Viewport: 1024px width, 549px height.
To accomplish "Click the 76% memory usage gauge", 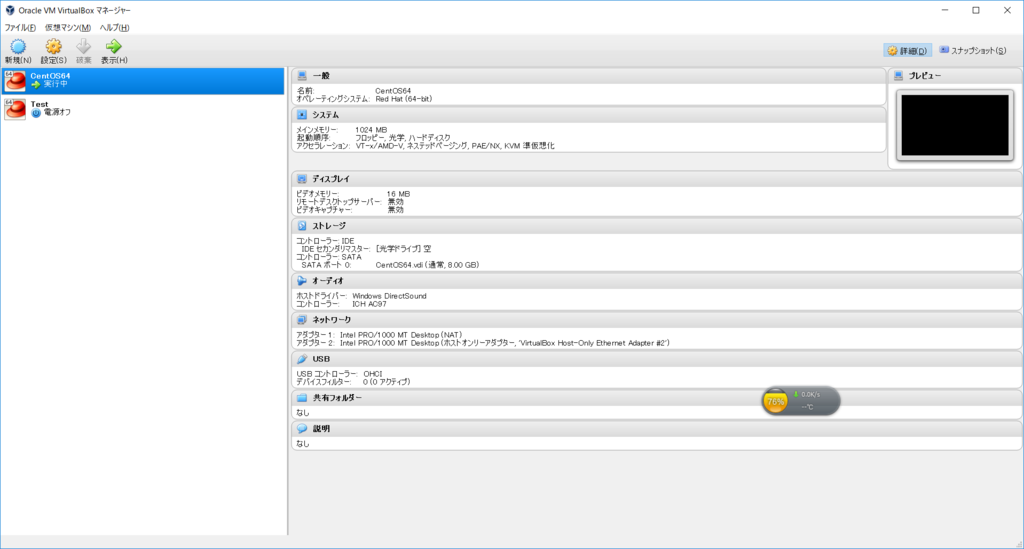I will point(775,401).
